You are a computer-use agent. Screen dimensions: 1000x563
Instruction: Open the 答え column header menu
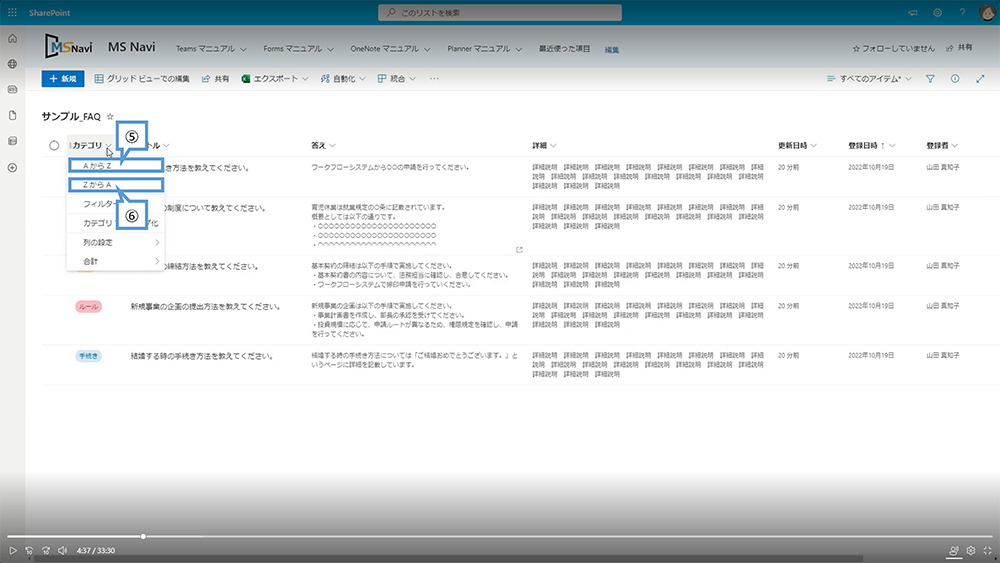tap(323, 145)
